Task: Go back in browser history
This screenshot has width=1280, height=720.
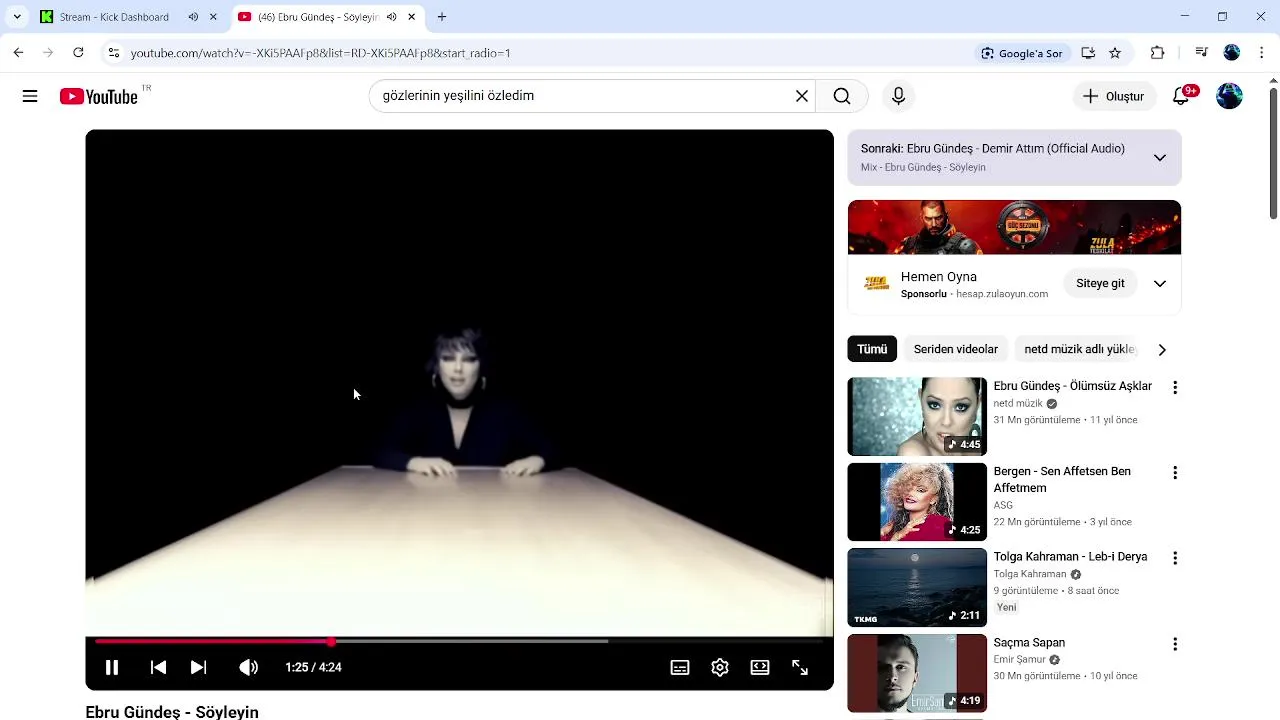Action: 18,53
